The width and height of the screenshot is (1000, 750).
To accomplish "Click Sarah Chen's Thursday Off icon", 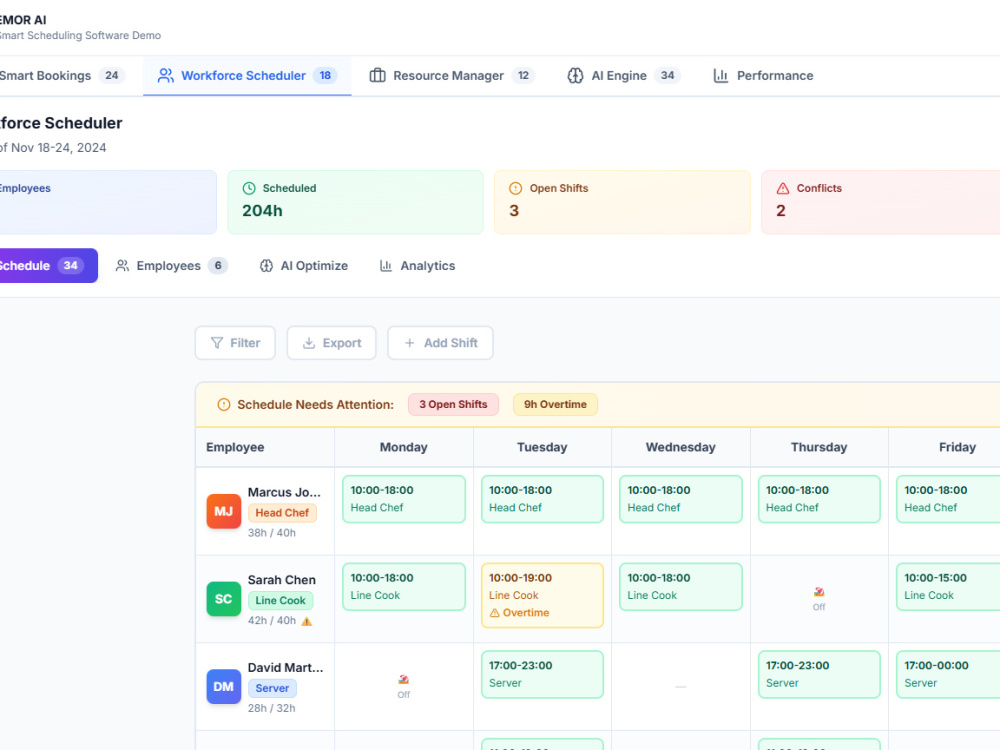I will tap(819, 592).
